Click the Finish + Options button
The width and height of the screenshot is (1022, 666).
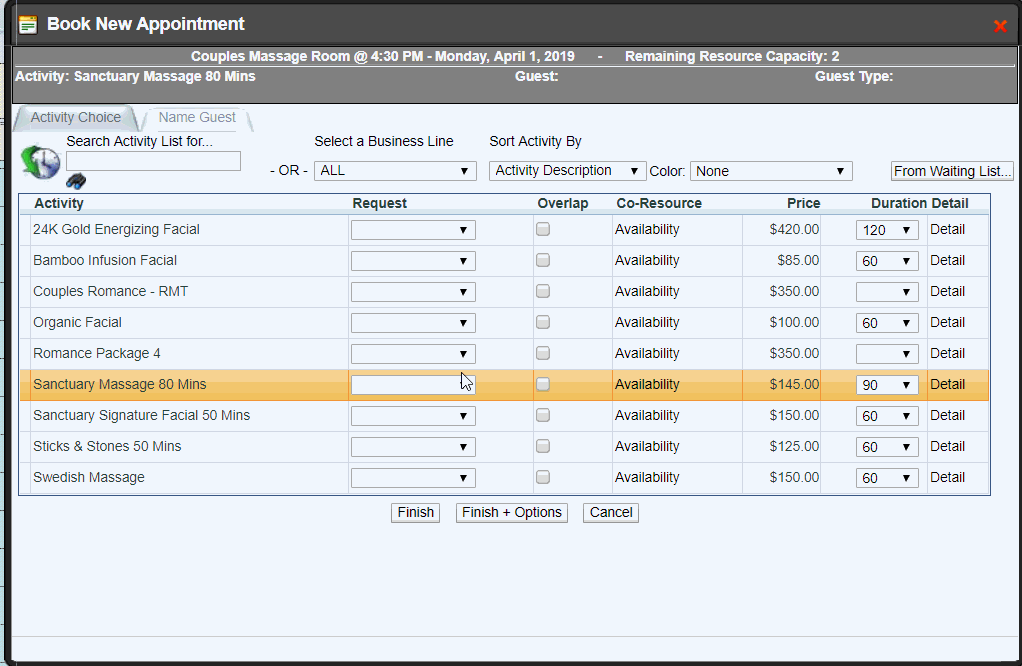tap(512, 512)
